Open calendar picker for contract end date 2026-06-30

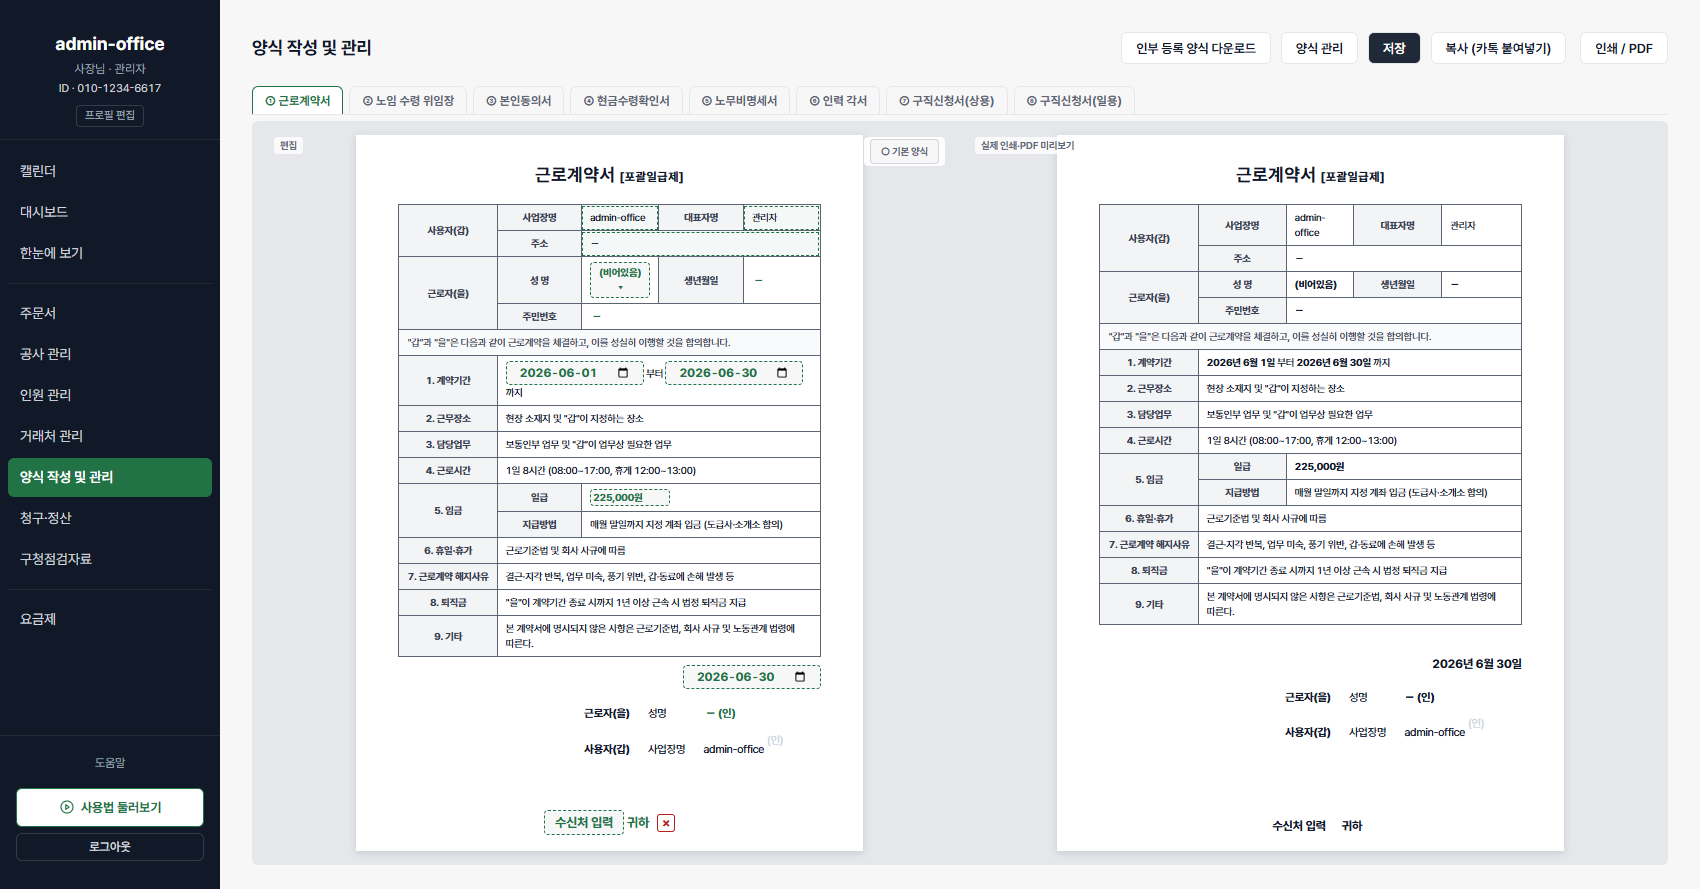782,373
